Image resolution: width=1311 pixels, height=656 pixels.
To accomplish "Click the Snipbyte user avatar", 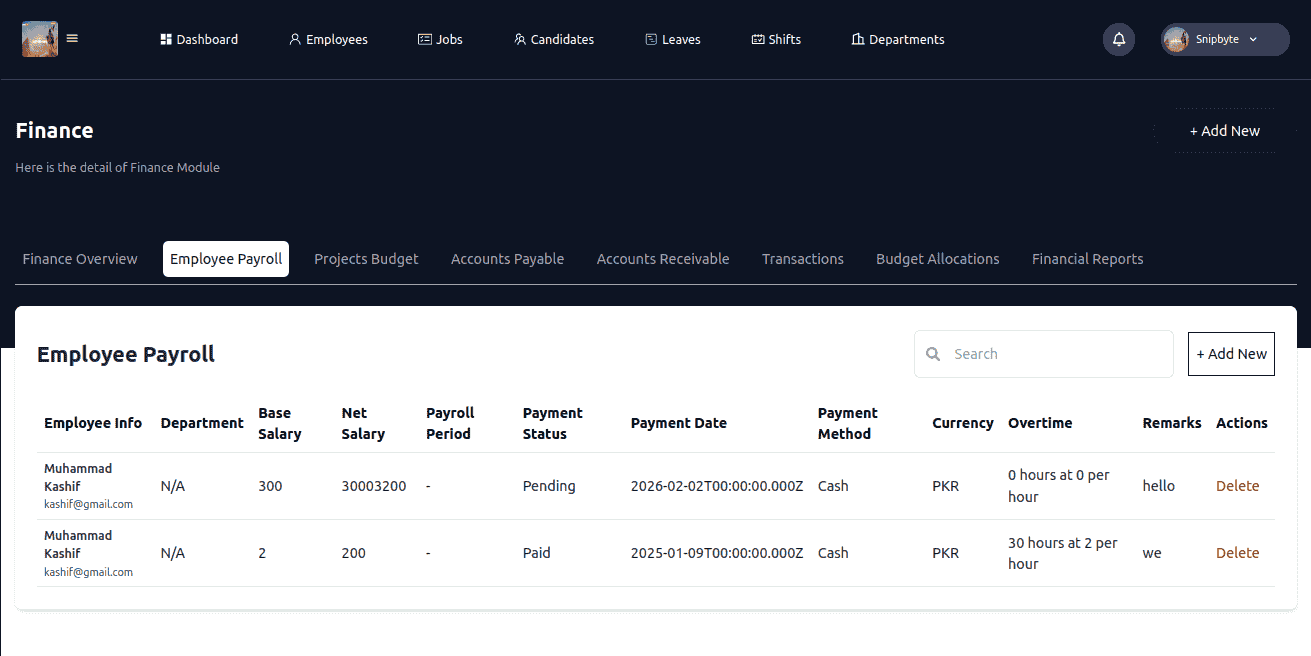I will (1177, 40).
